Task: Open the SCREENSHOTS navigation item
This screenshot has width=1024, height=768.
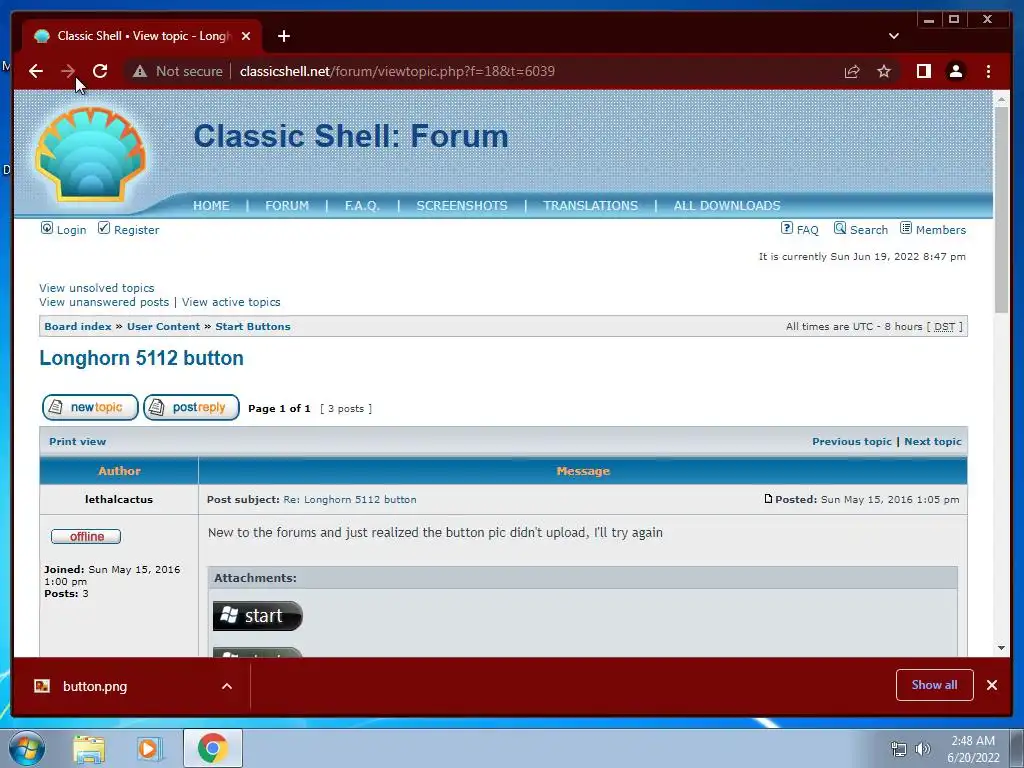Action: [x=462, y=206]
